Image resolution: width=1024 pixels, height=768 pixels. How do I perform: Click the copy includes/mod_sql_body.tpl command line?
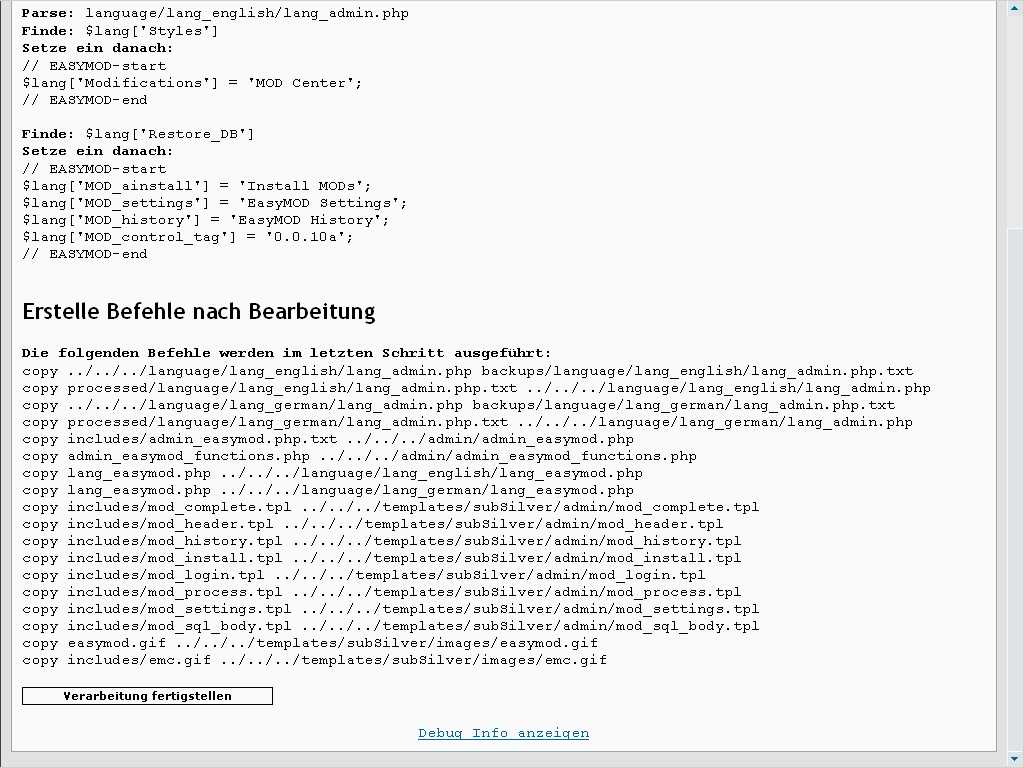(390, 626)
